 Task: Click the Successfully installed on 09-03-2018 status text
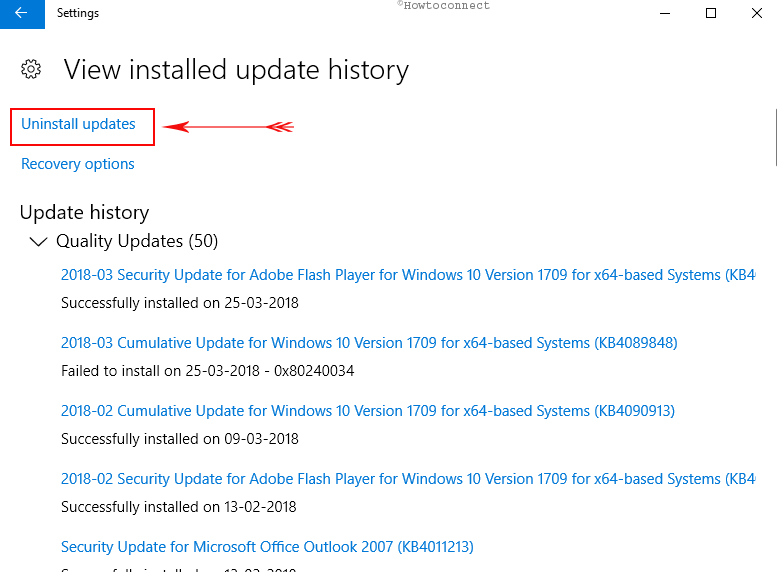(x=180, y=439)
